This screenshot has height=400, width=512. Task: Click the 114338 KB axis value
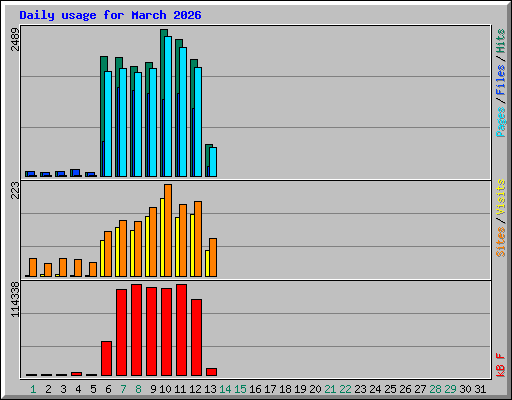coord(15,299)
